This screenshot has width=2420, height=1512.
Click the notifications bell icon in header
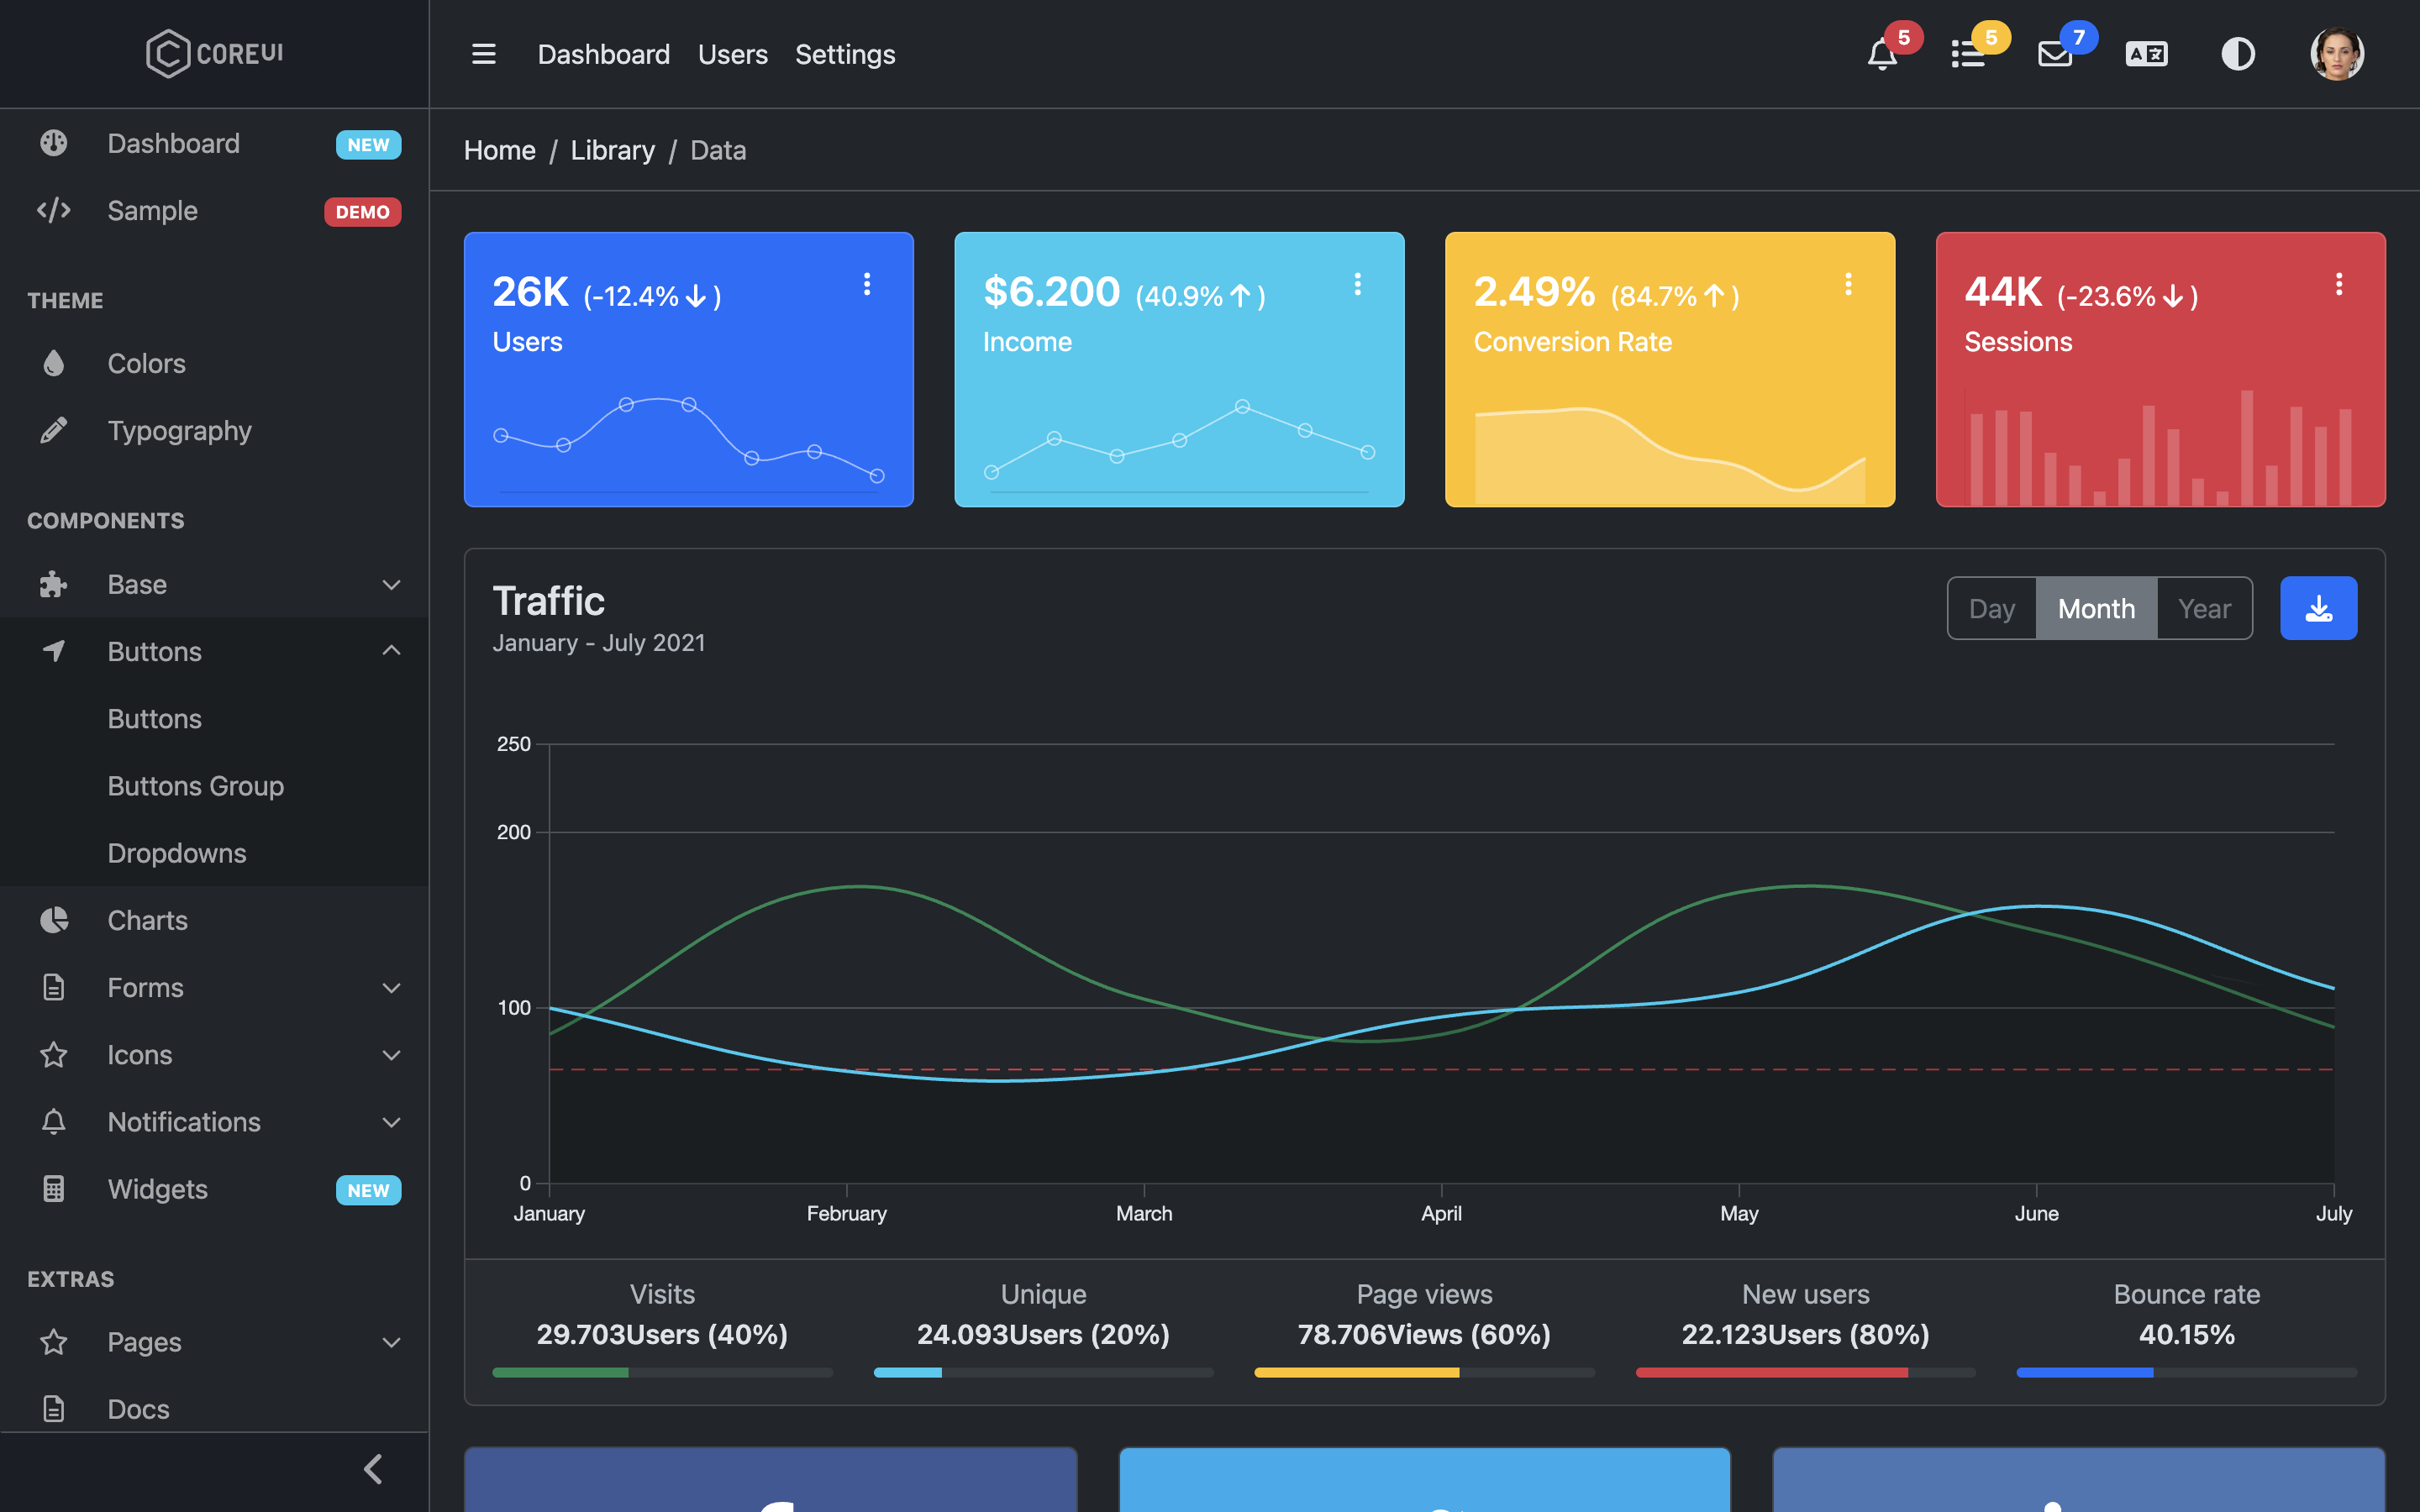pyautogui.click(x=1882, y=54)
